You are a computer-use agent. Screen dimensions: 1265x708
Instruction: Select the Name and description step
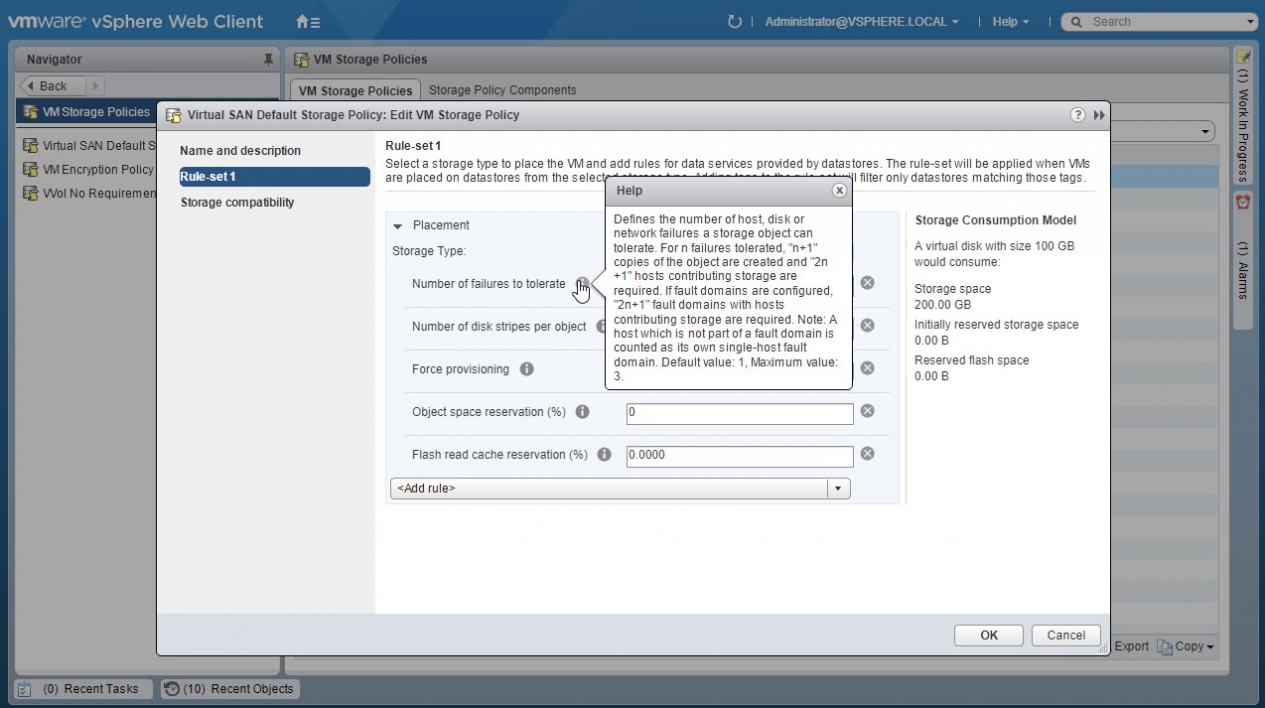pyautogui.click(x=240, y=151)
